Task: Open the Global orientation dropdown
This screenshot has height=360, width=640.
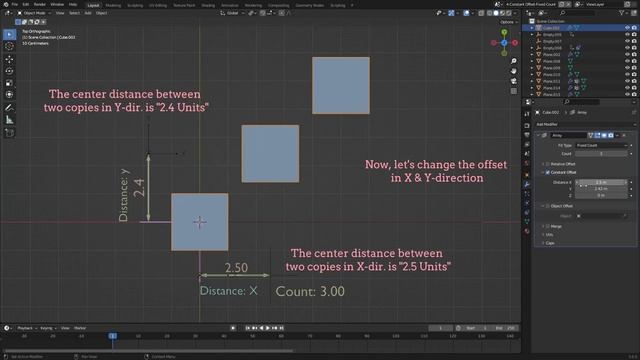Action: tap(232, 13)
